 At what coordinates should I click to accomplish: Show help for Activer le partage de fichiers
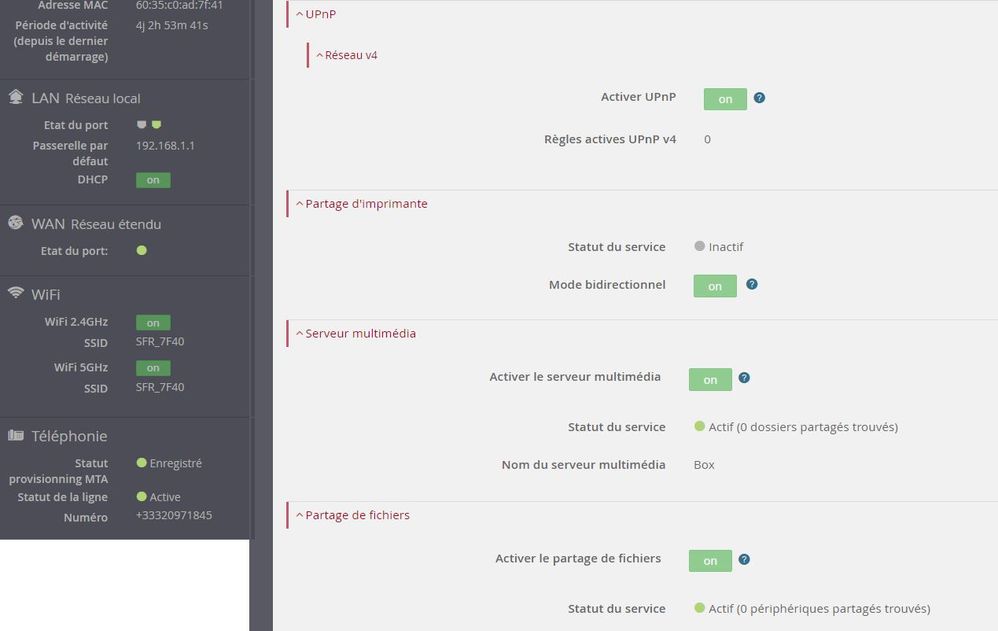[744, 560]
